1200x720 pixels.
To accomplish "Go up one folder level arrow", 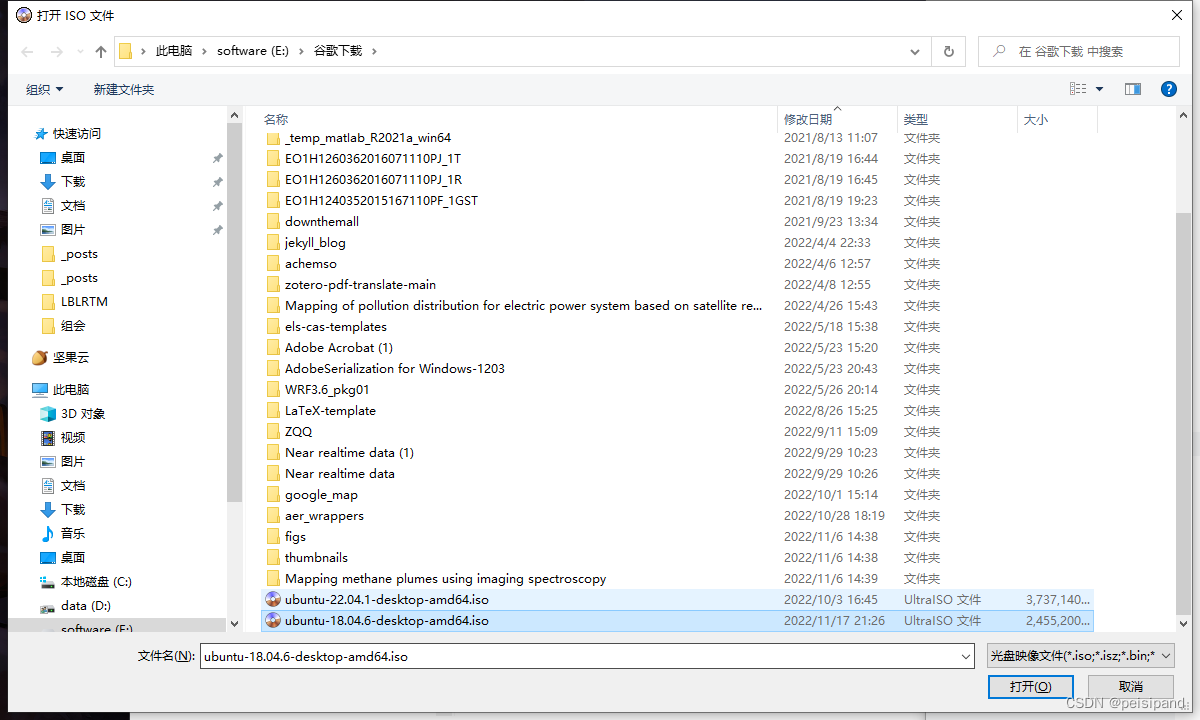I will [100, 51].
